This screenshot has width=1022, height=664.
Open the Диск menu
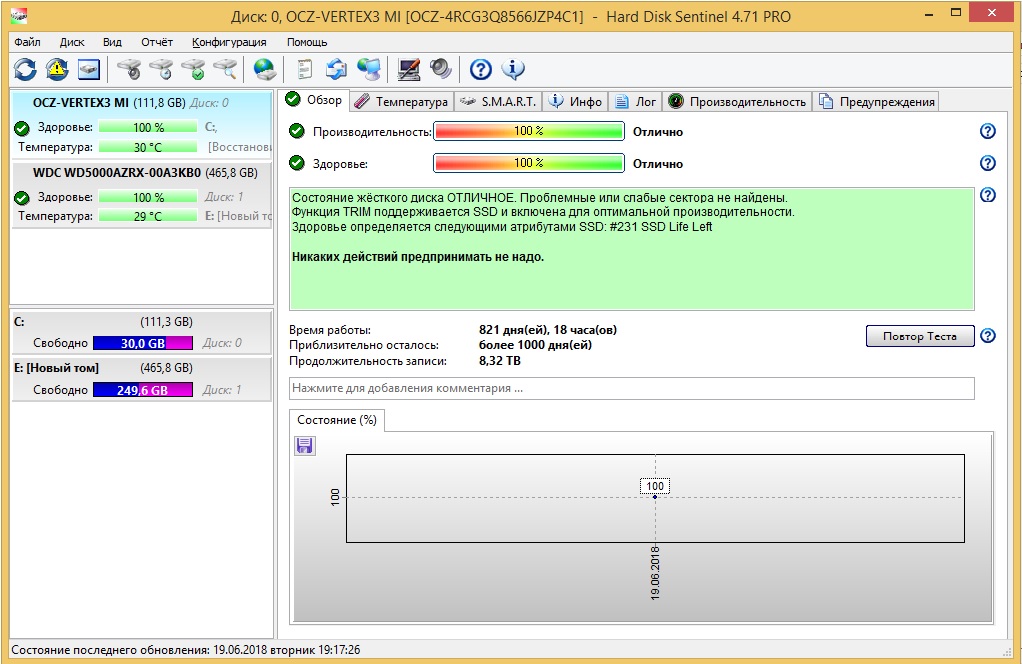tap(72, 42)
